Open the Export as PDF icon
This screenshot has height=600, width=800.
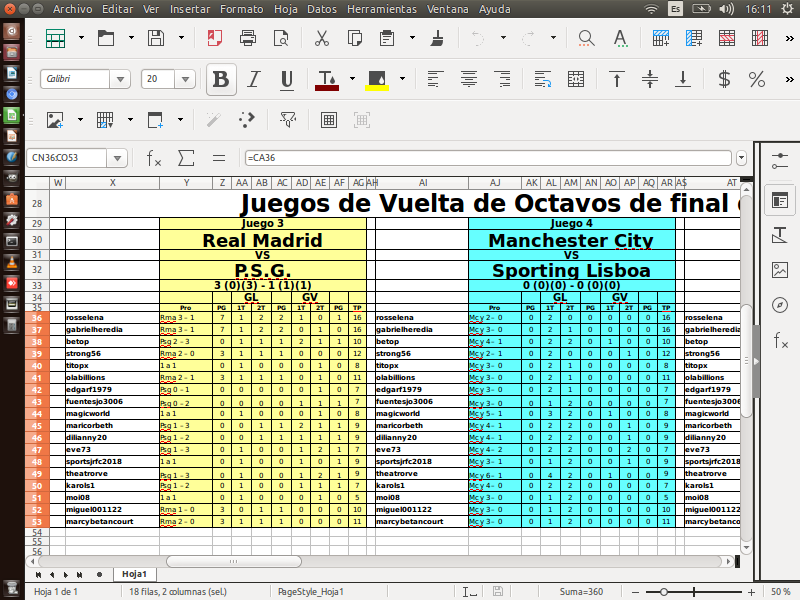215,38
